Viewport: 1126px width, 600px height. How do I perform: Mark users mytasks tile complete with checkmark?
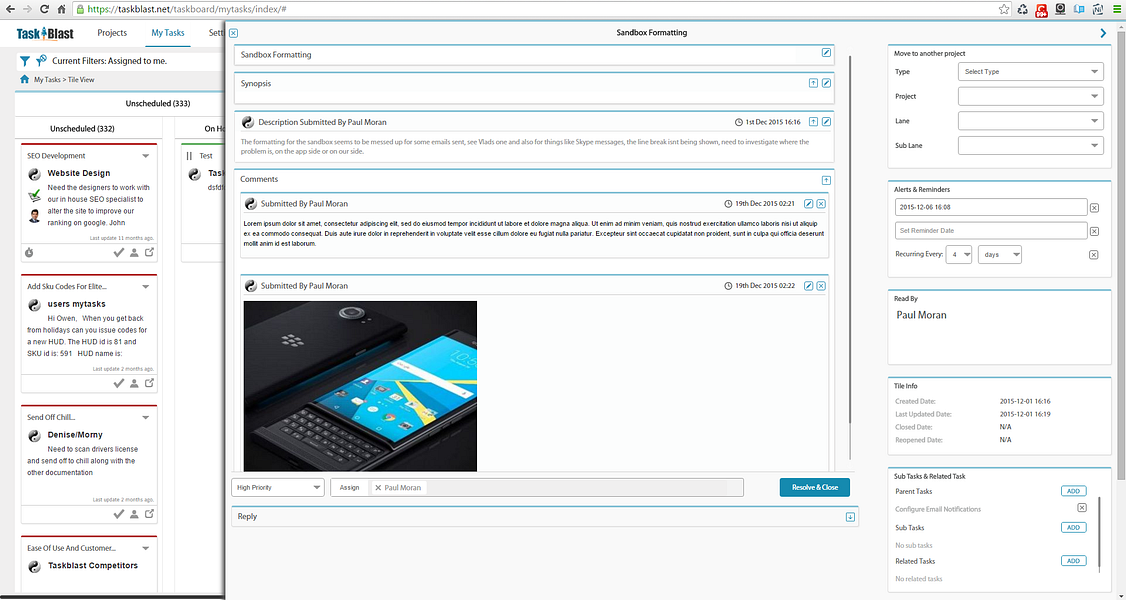coord(119,383)
